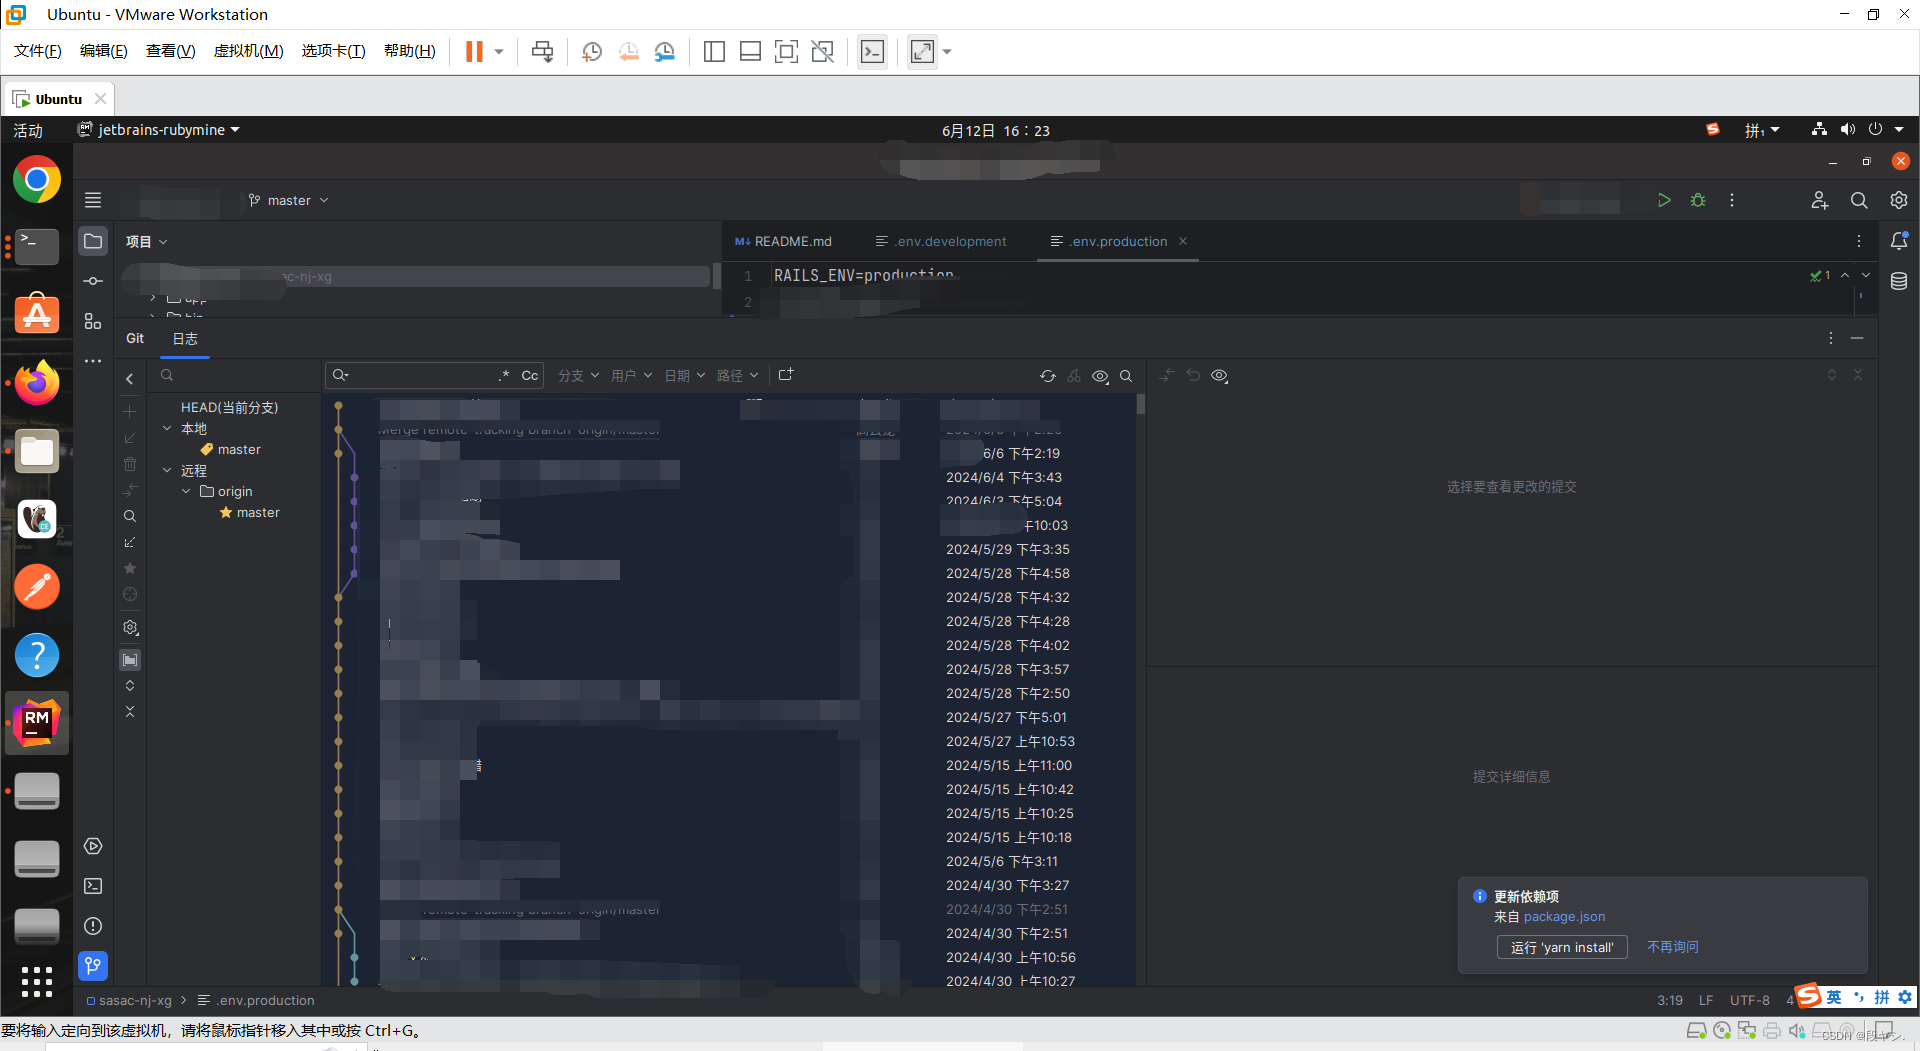This screenshot has width=1920, height=1051.
Task: Click UTF-8 encoding in status bar
Action: [x=1749, y=1000]
